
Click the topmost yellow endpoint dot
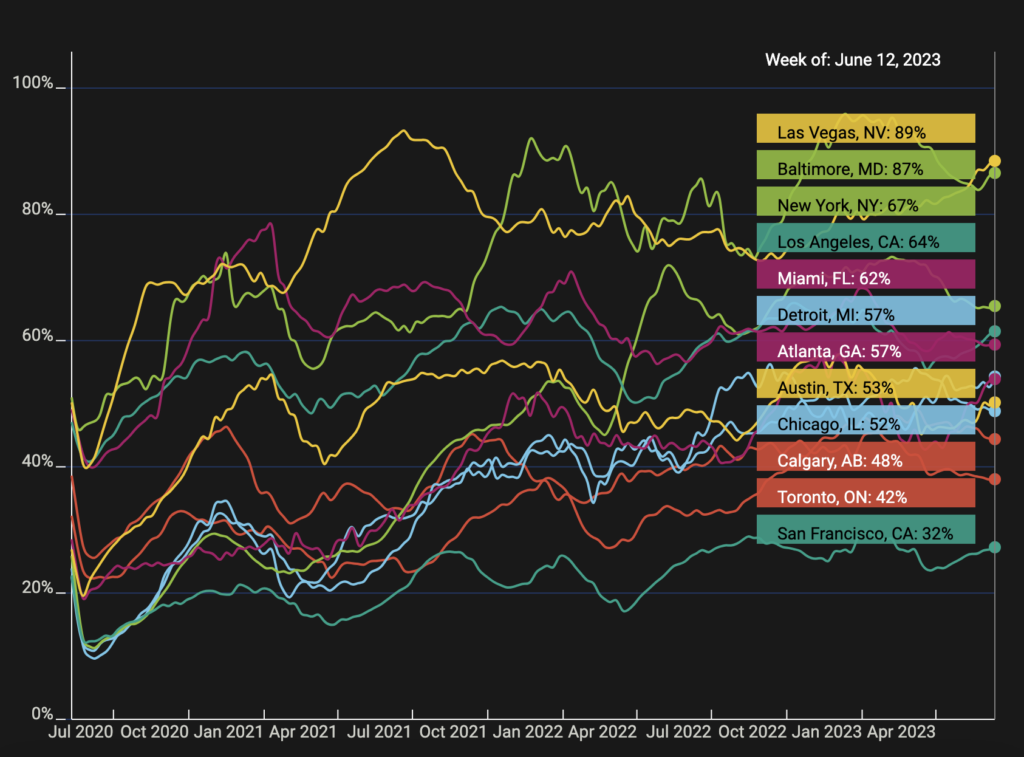[x=994, y=161]
